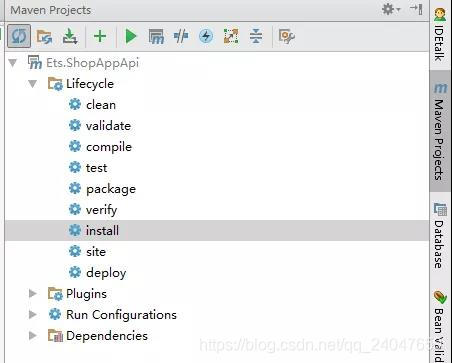The height and width of the screenshot is (363, 452).
Task: Click gear icon next to test
Action: 75,167
